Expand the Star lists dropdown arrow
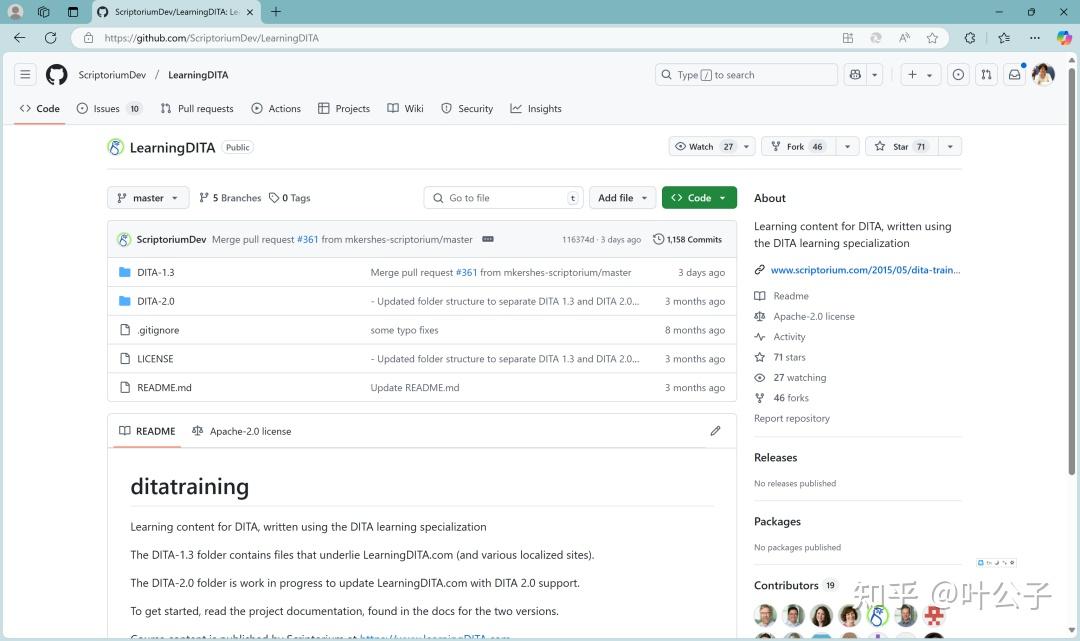 tap(950, 147)
